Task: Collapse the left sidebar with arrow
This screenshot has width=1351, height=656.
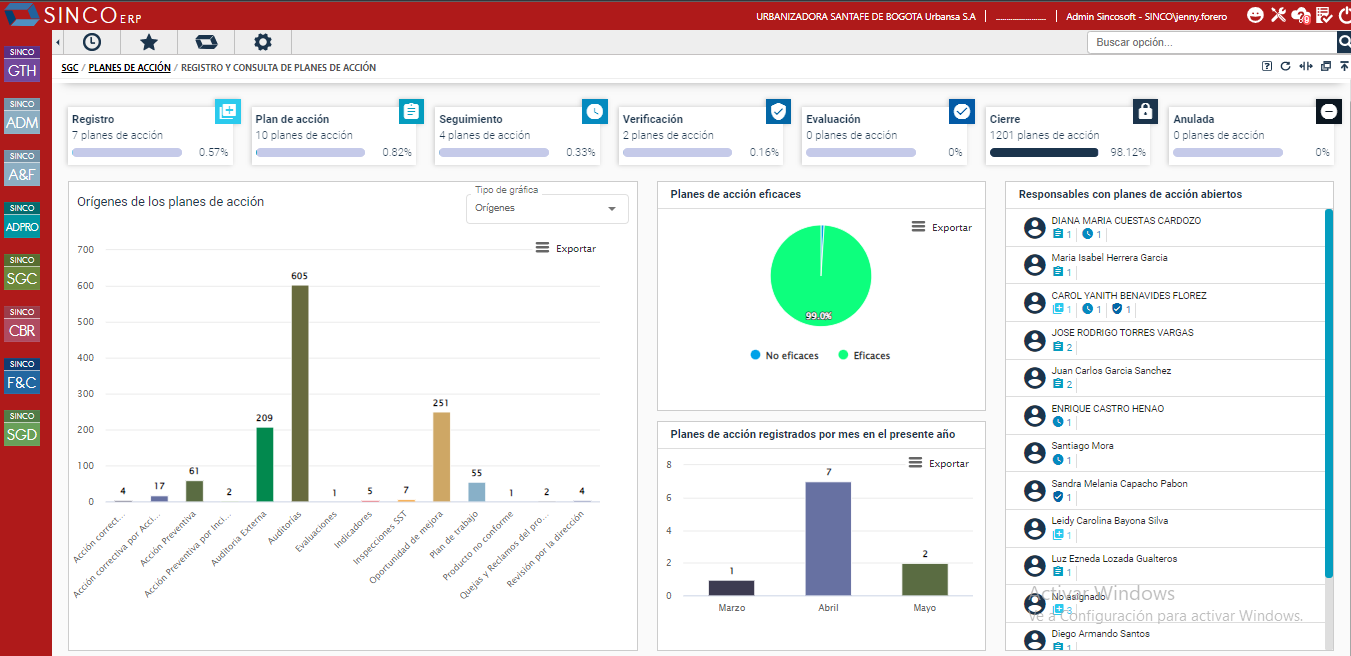Action: 58,42
